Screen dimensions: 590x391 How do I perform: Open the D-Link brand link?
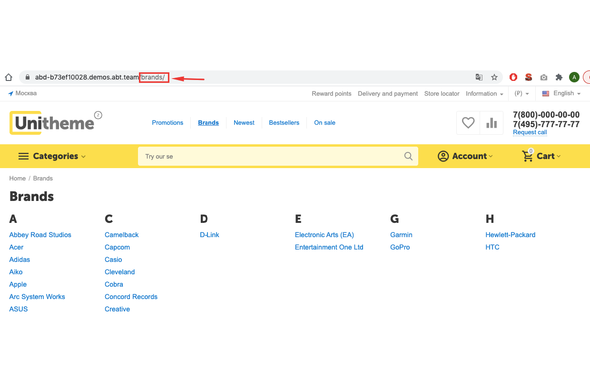pos(209,235)
